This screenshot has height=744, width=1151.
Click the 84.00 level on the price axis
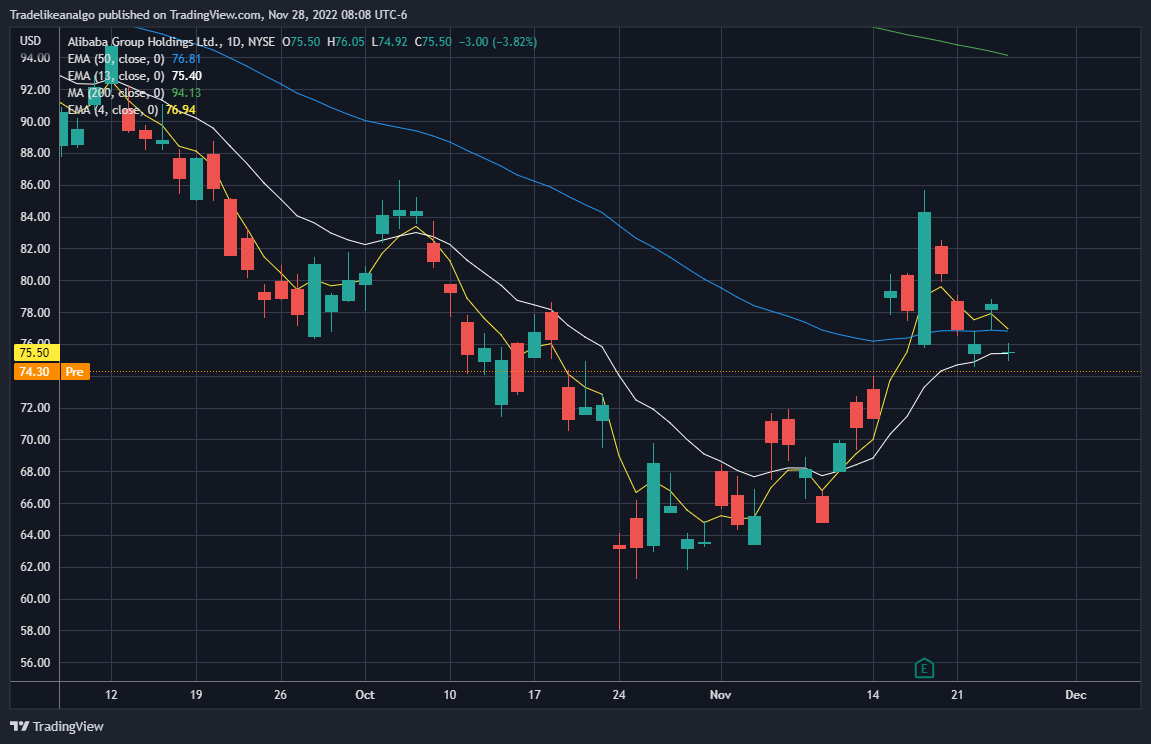(35, 216)
